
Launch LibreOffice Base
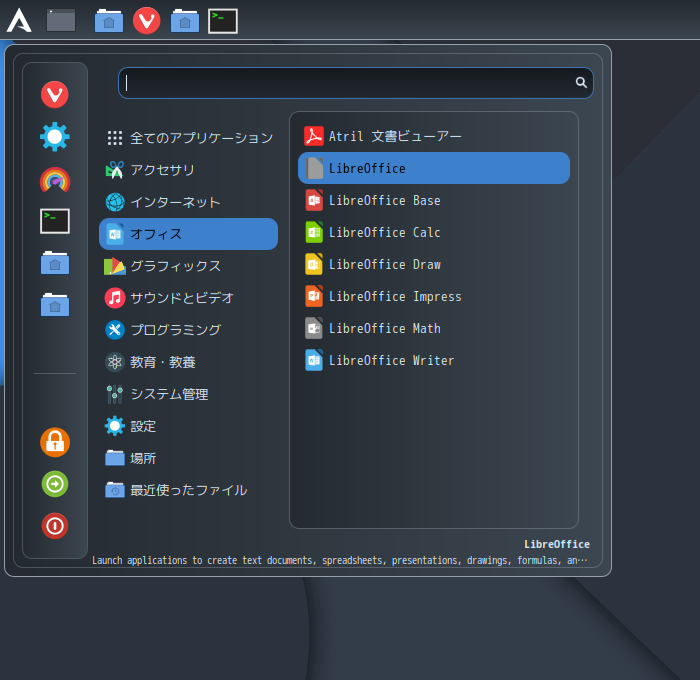pos(434,200)
